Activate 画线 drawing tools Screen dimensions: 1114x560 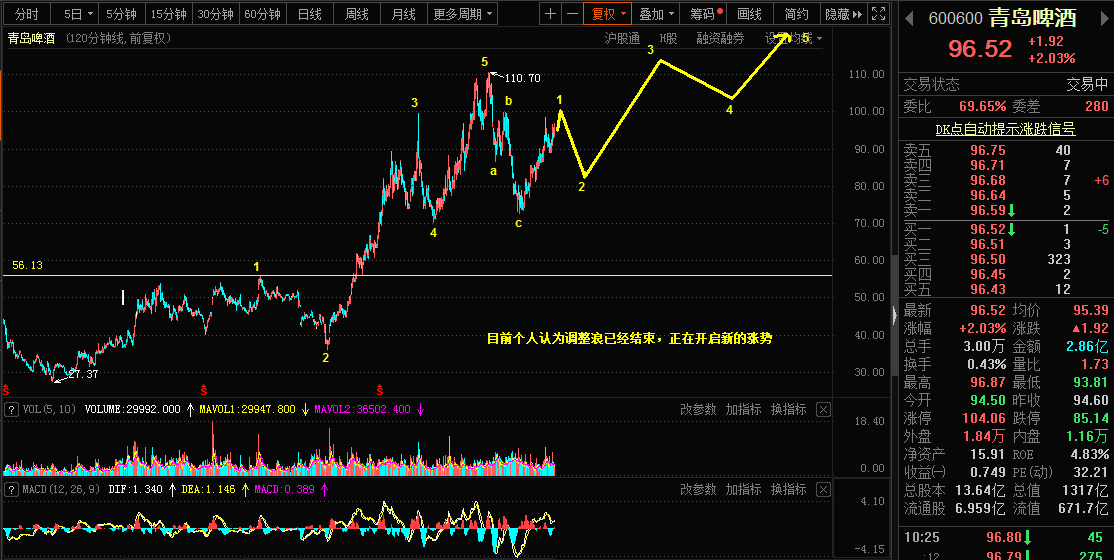(750, 14)
